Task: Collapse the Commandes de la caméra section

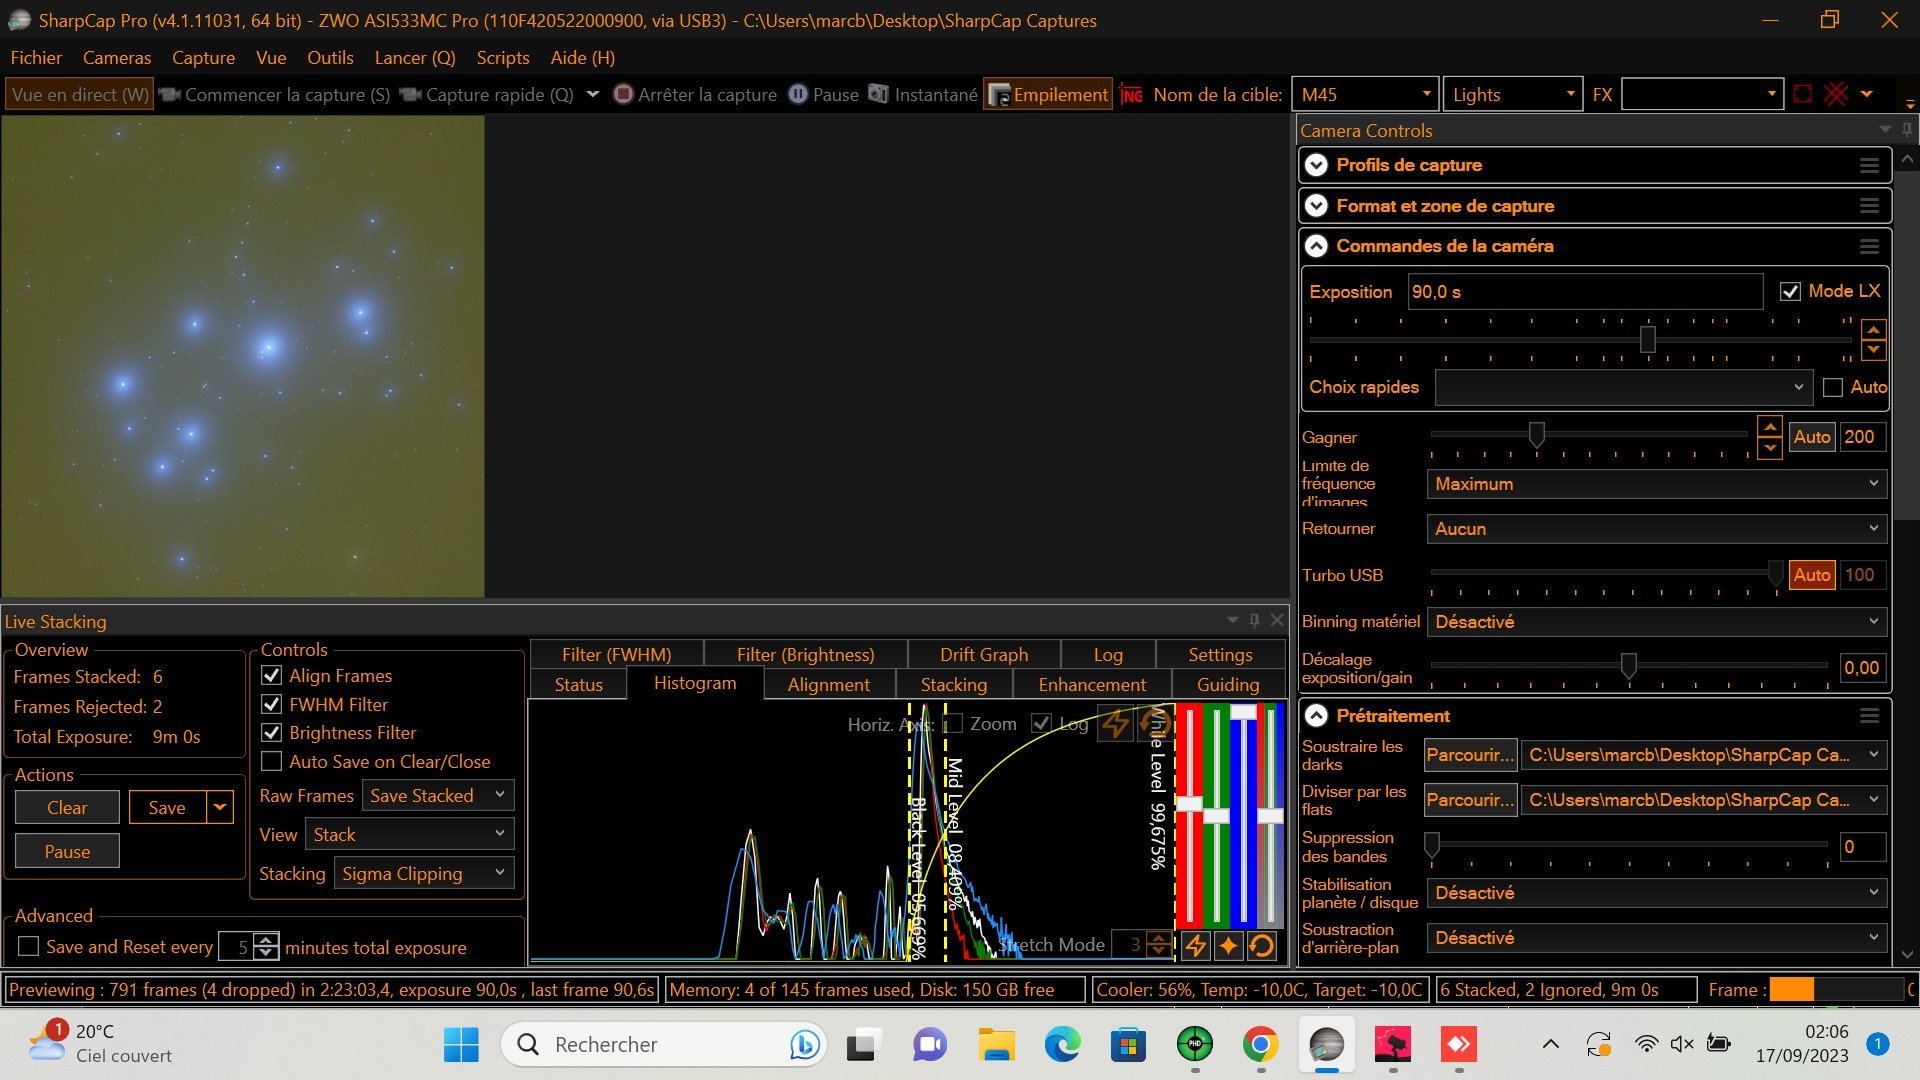Action: [1316, 246]
